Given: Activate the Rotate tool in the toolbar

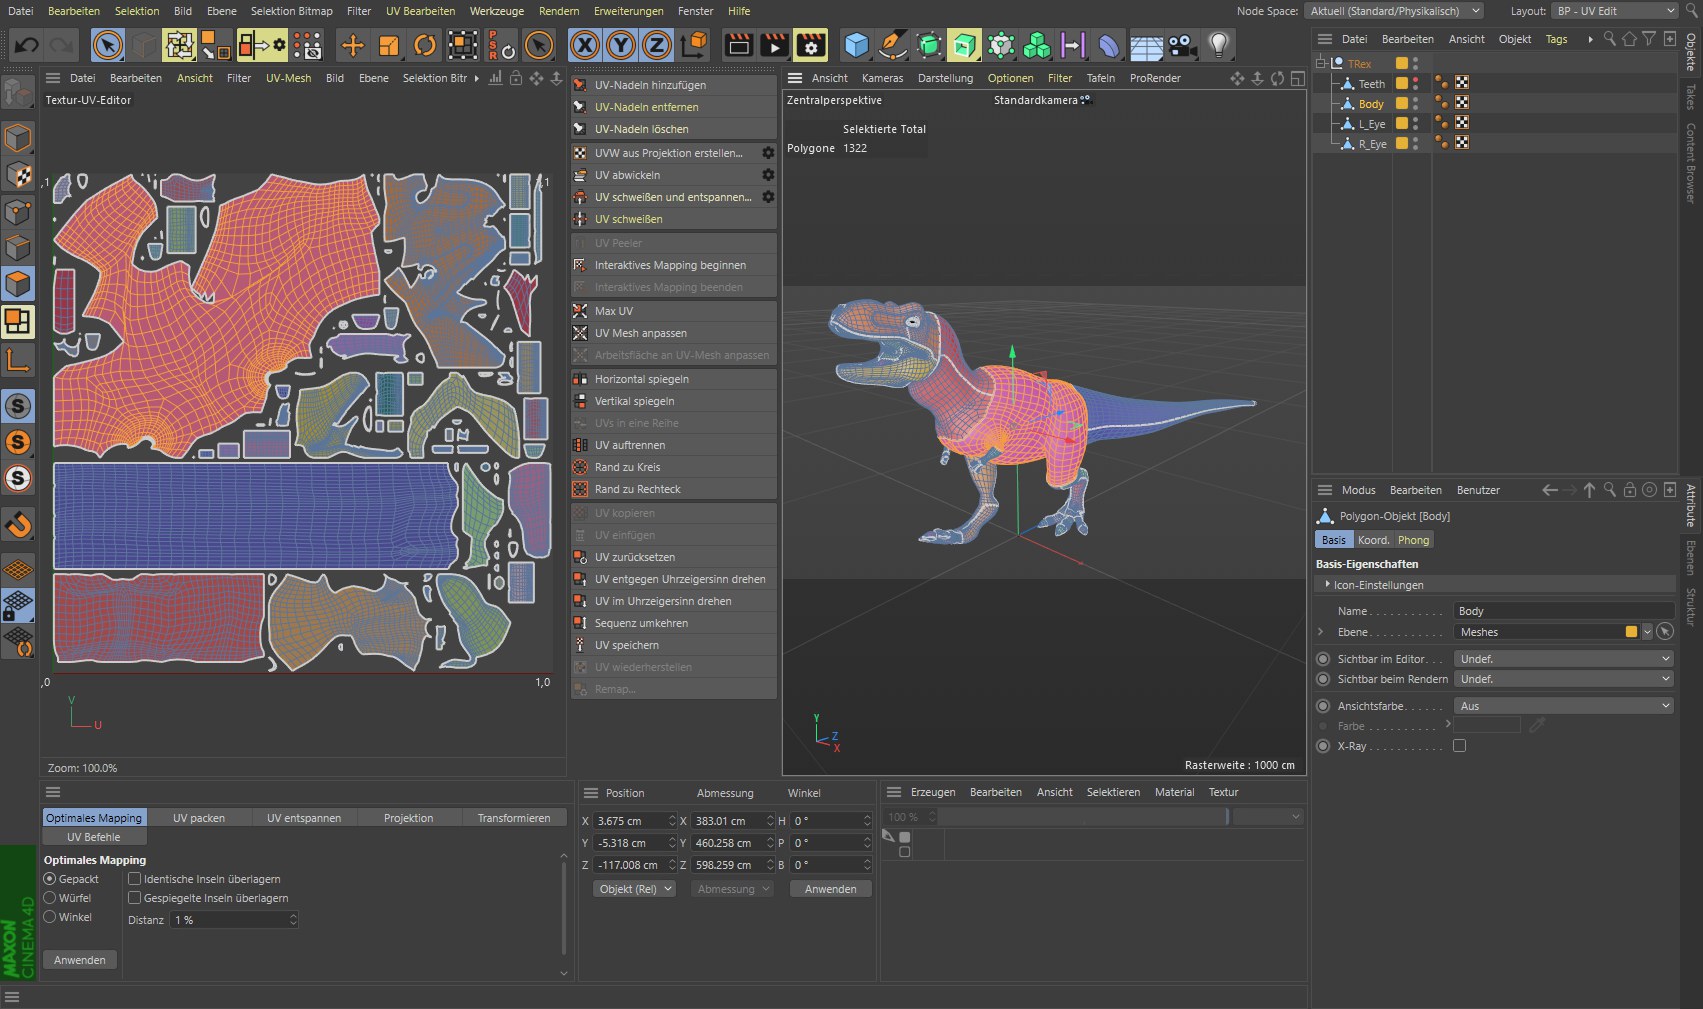Looking at the screenshot, I should point(425,45).
